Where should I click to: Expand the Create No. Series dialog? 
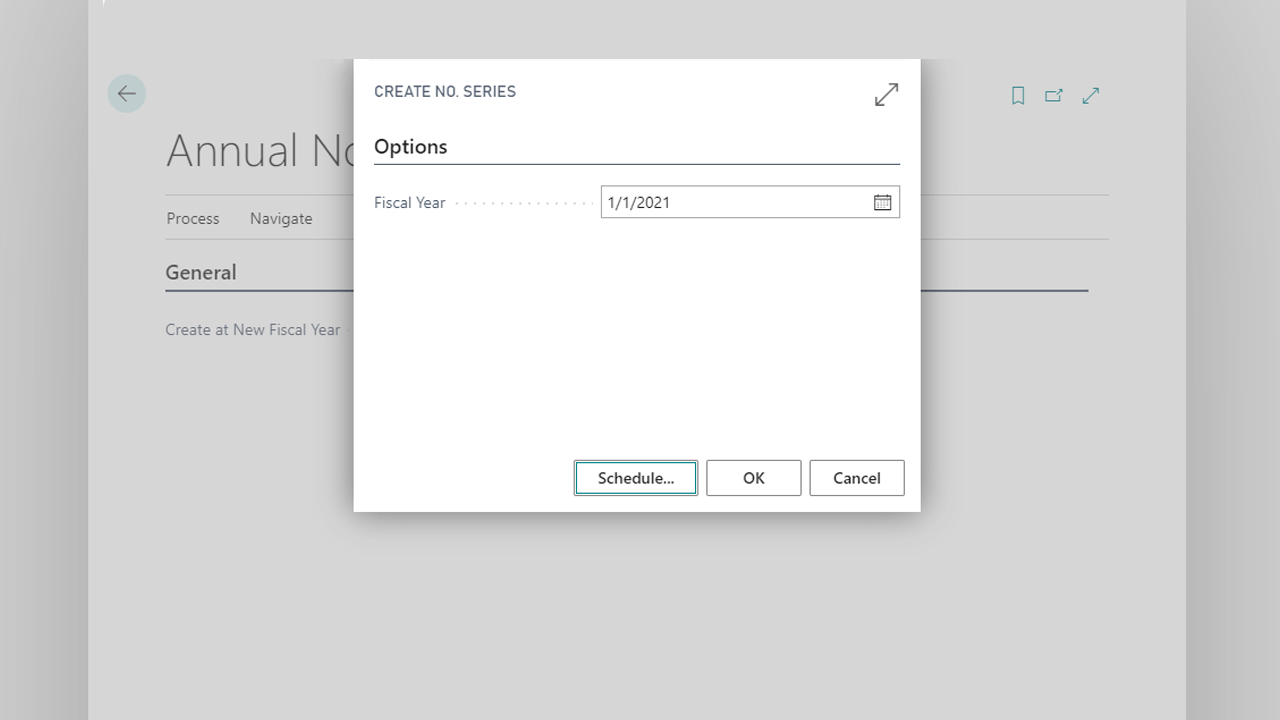click(x=886, y=95)
